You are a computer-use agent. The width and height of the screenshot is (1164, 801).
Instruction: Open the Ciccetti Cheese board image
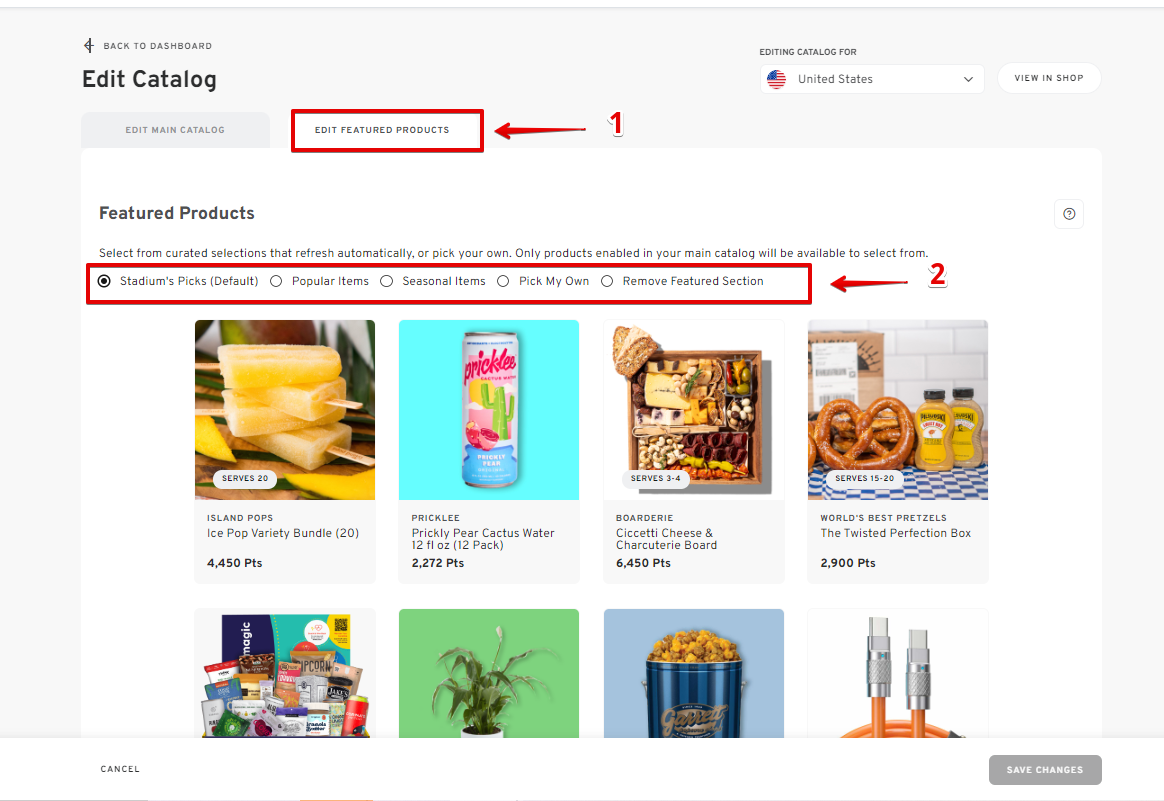(x=693, y=410)
